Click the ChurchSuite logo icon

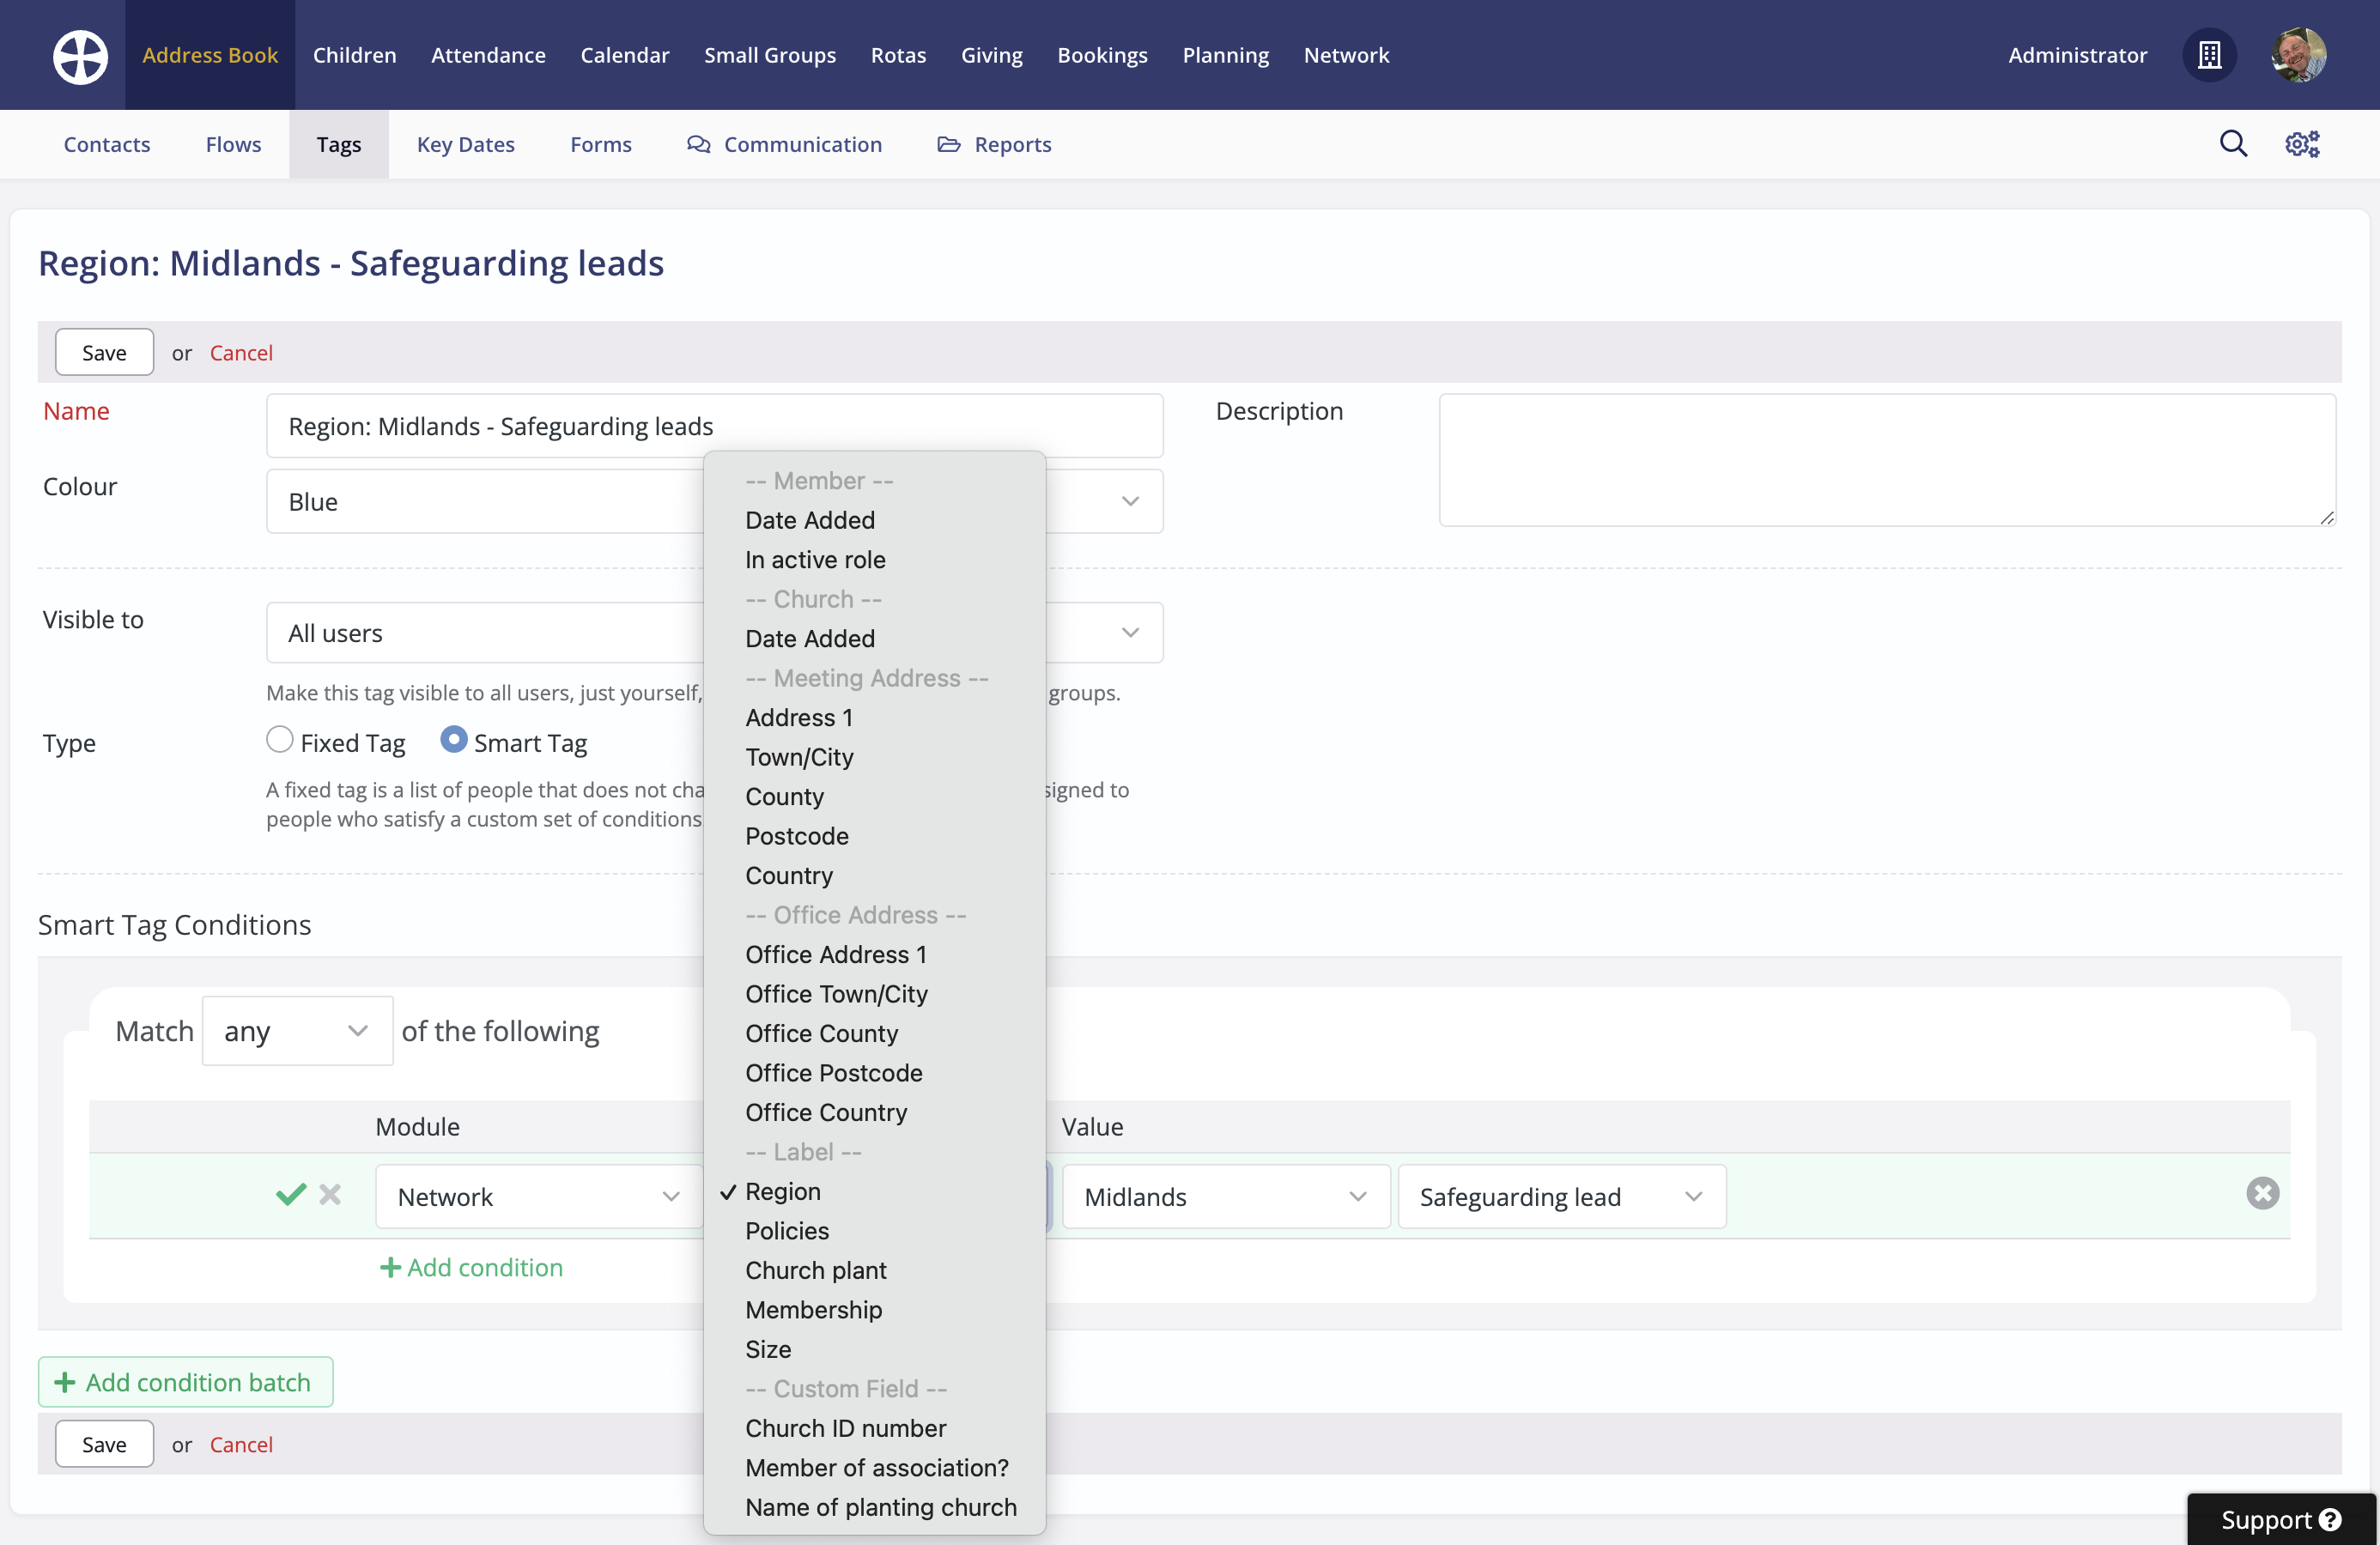point(79,55)
